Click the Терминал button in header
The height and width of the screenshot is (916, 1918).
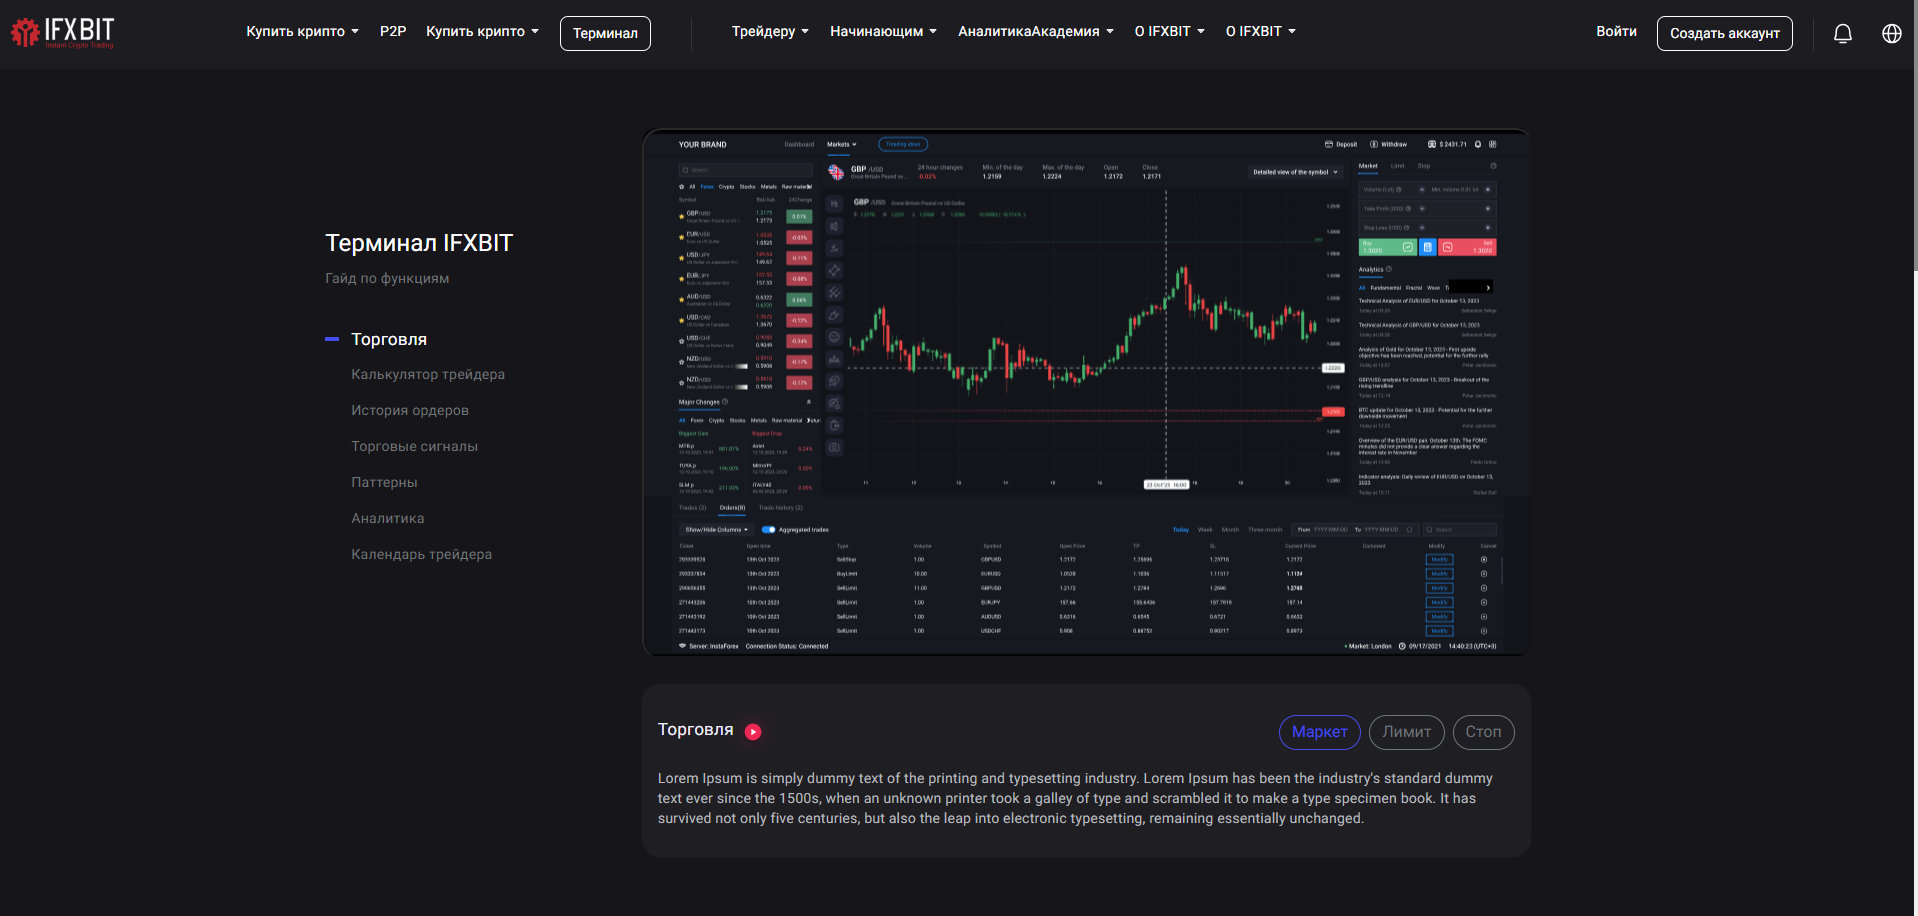pos(605,33)
